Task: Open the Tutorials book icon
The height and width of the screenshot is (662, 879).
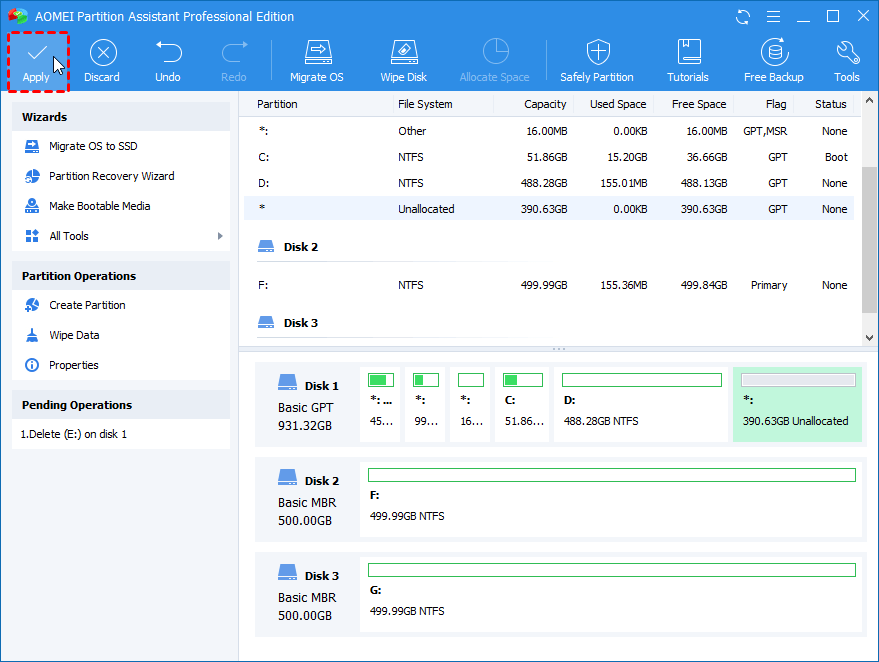Action: (688, 62)
